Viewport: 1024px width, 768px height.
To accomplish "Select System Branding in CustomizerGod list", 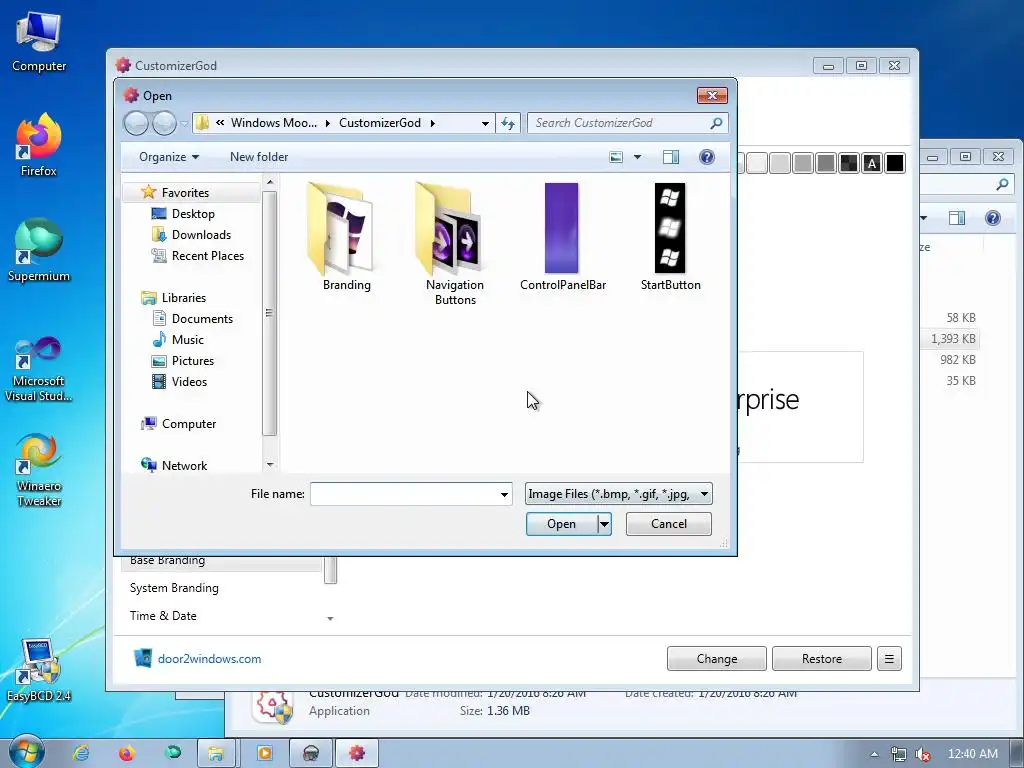I will [174, 588].
